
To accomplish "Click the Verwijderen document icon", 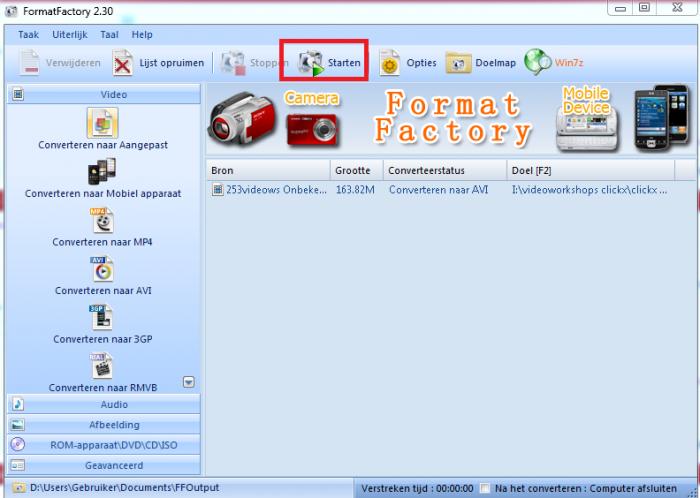I will pos(30,63).
